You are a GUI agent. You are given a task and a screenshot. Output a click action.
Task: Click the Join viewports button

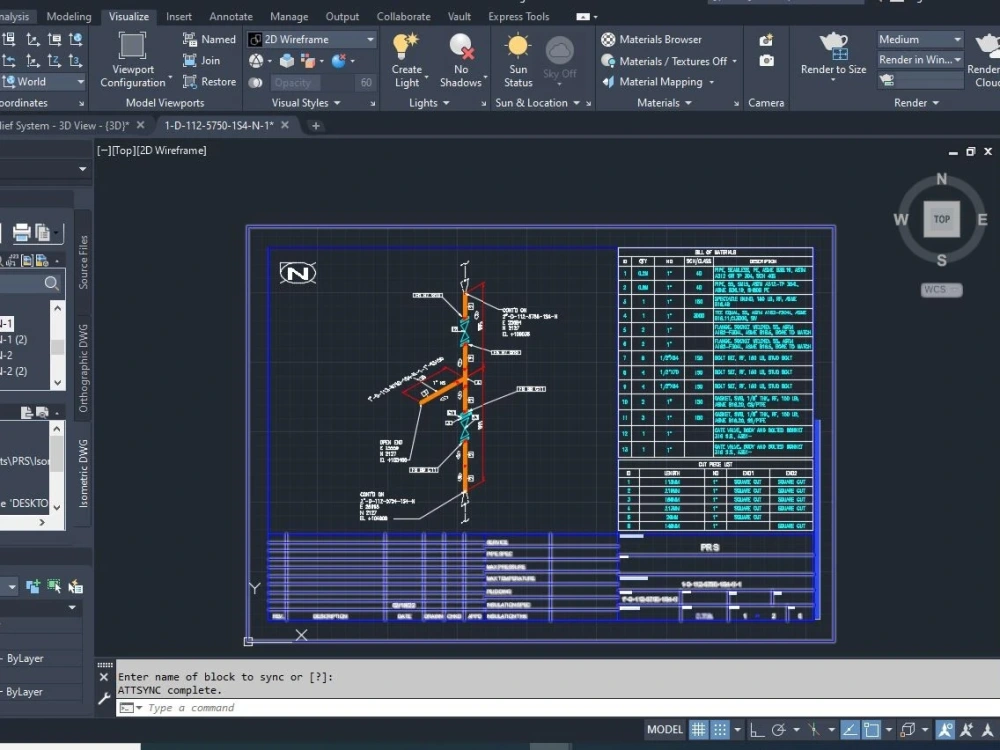(x=202, y=61)
